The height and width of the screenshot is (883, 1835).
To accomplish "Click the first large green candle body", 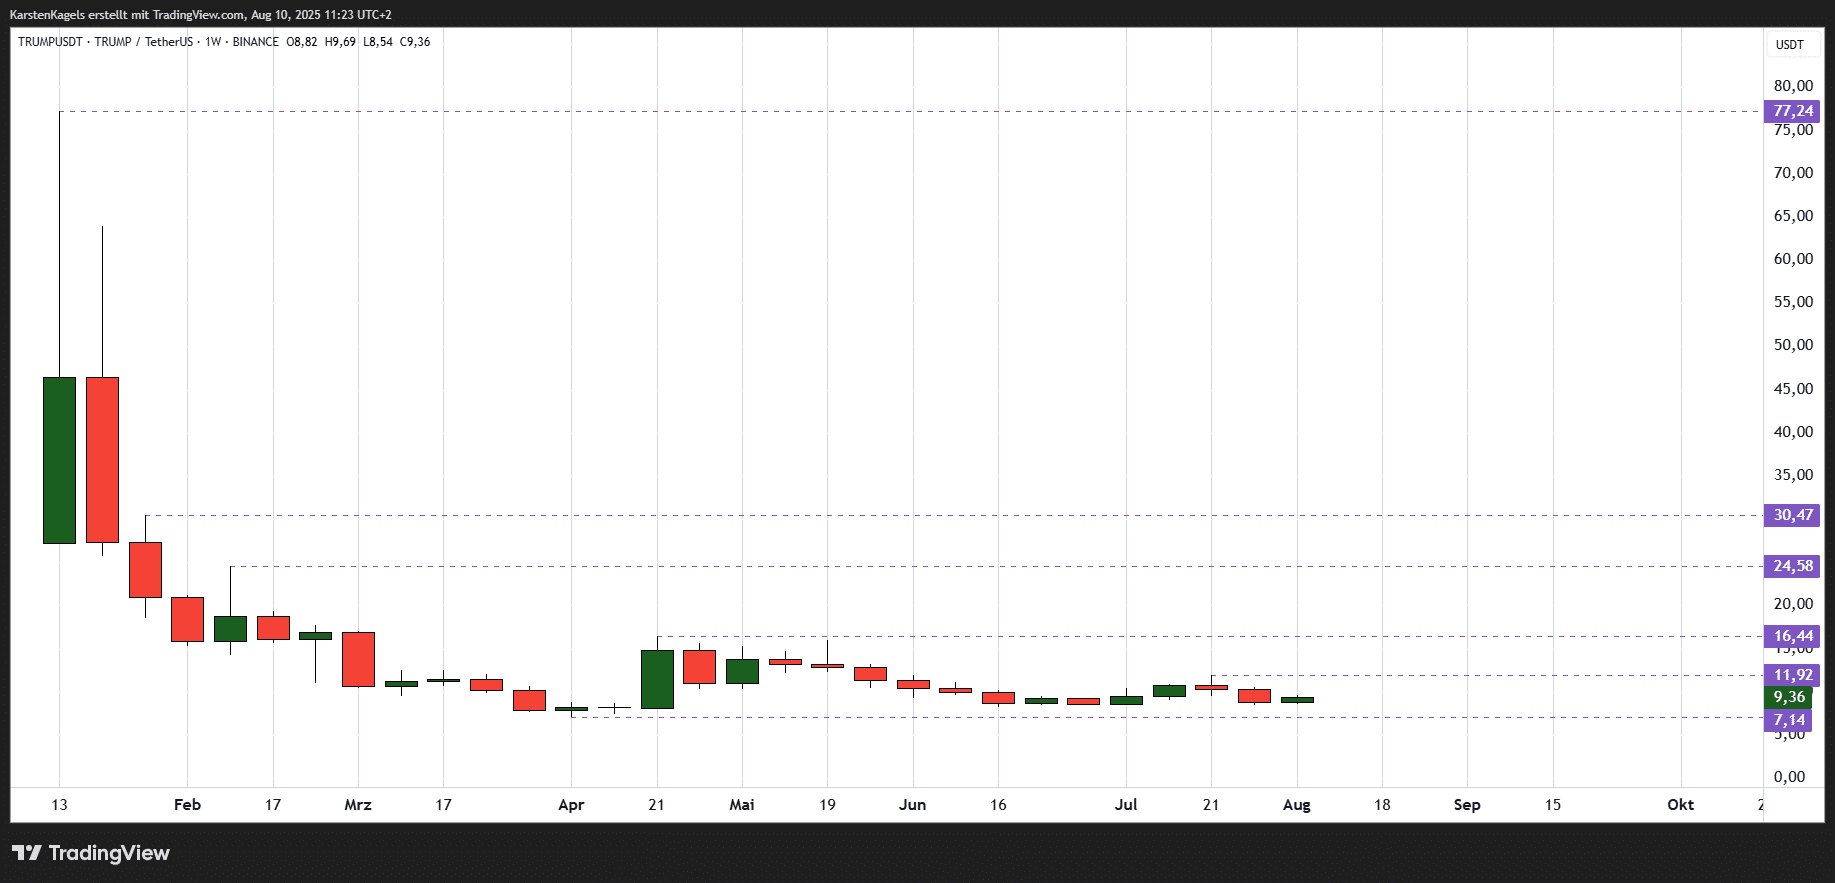I will coord(59,460).
